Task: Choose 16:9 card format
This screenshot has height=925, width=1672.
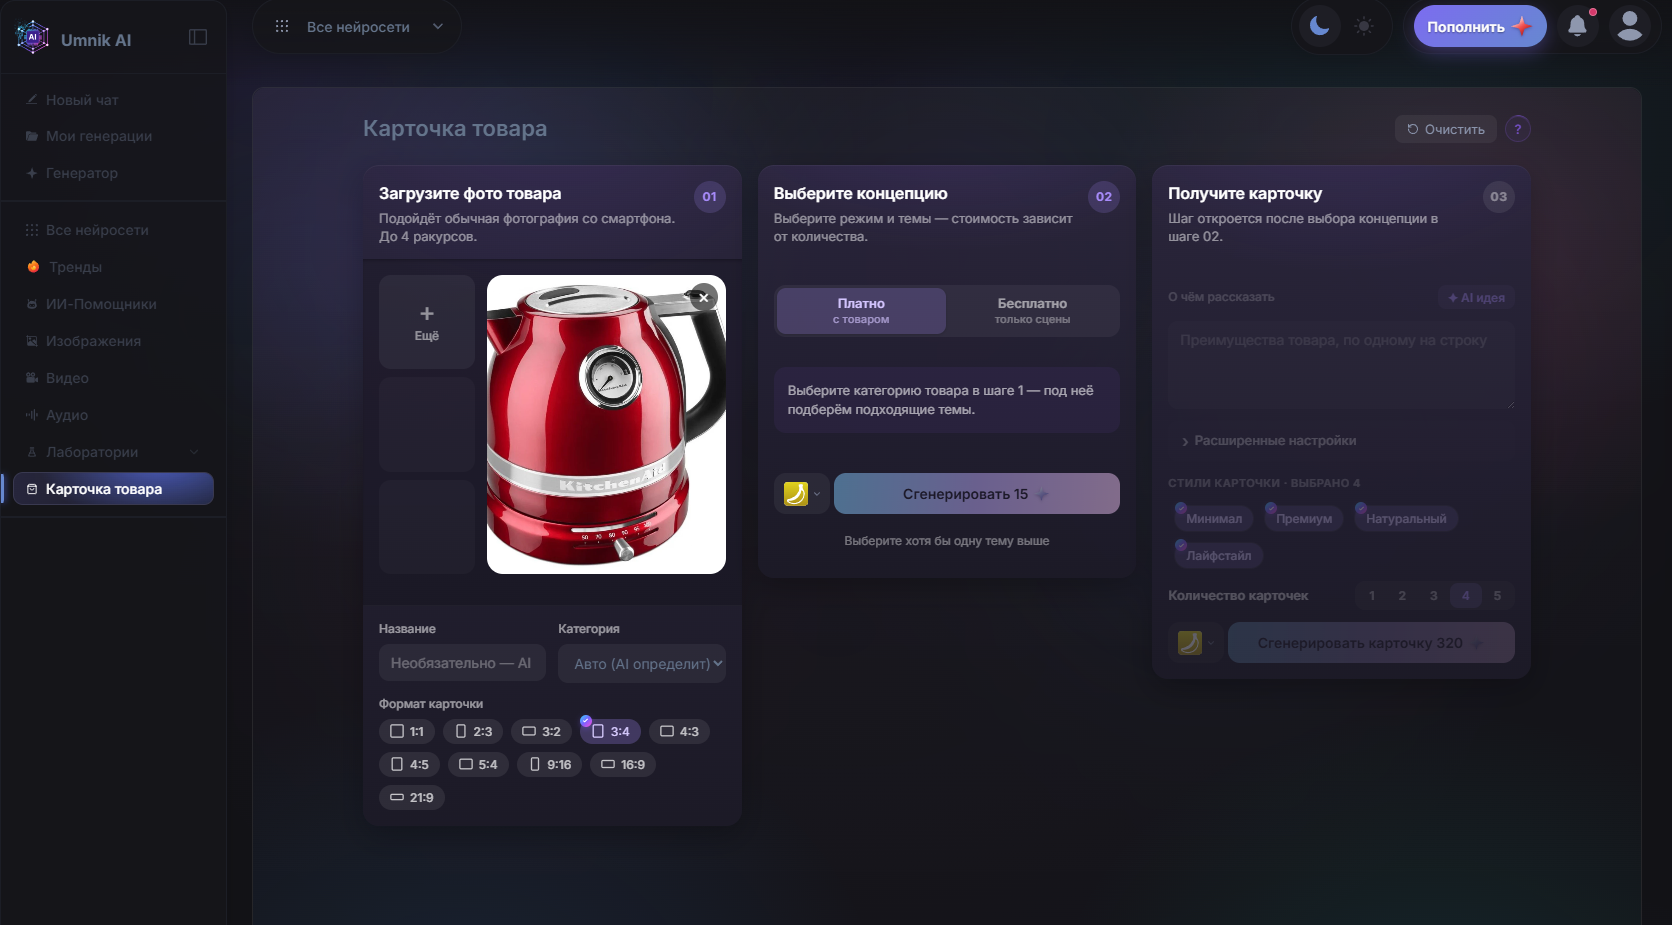Action: [x=623, y=765]
